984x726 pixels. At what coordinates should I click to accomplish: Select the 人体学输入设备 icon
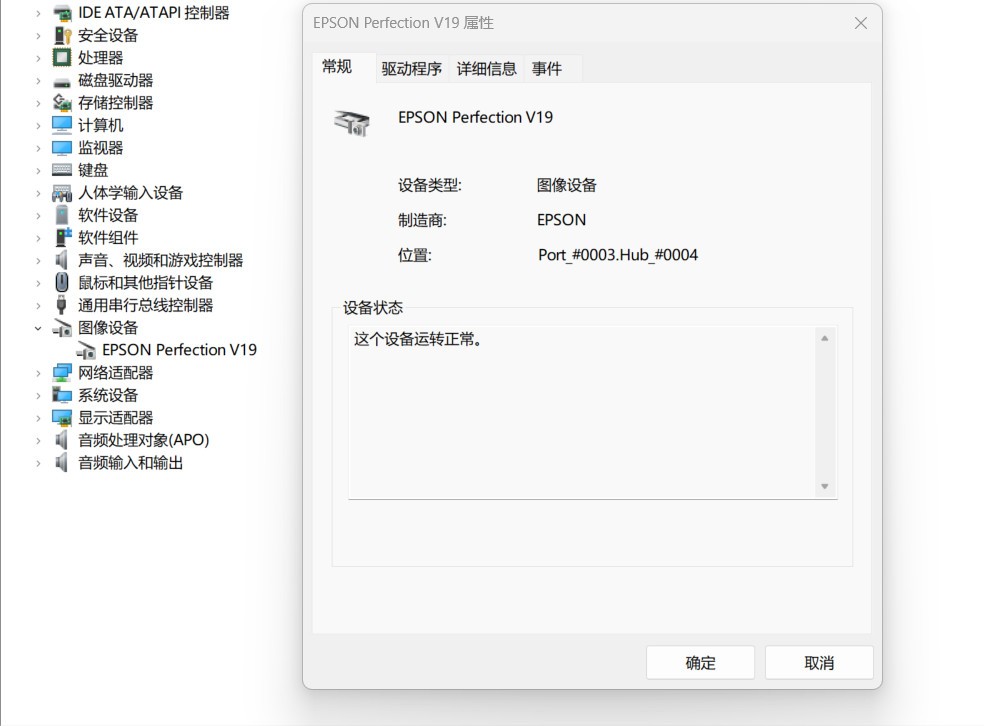[x=62, y=193]
